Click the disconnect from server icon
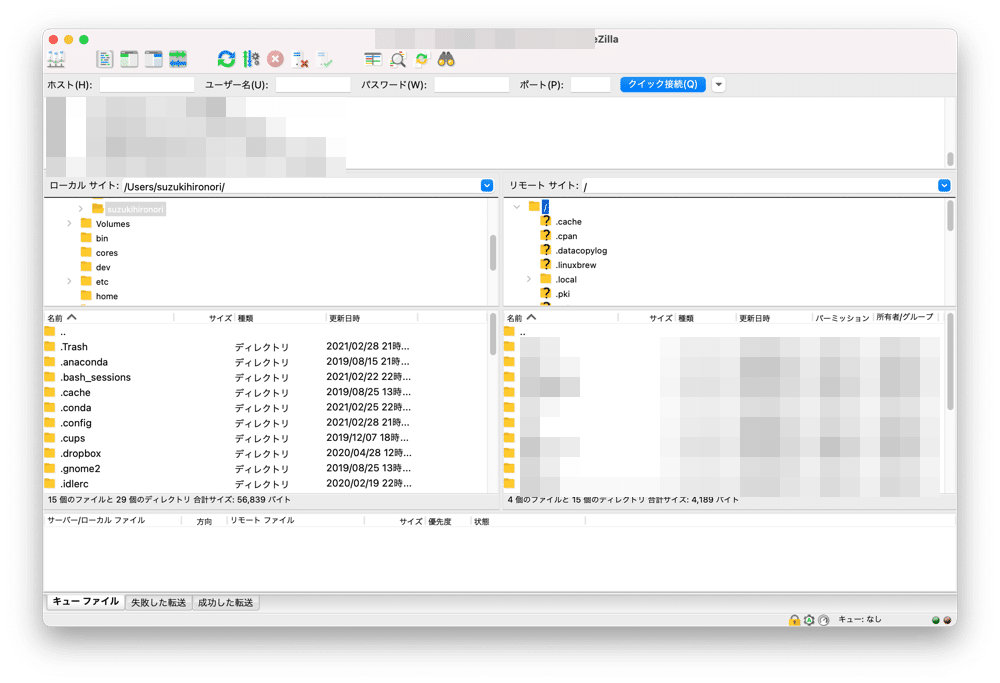This screenshot has height=683, width=1000. (300, 59)
